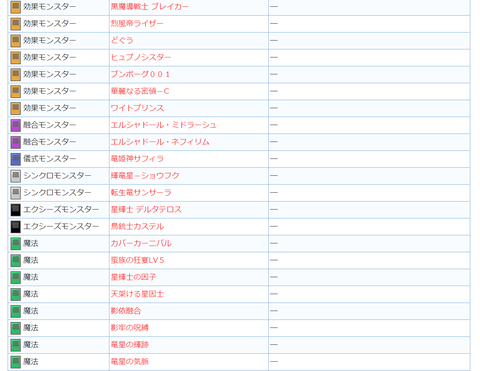
Task: Select 魔法 text in 星輝士の因子 row
Action: click(31, 277)
